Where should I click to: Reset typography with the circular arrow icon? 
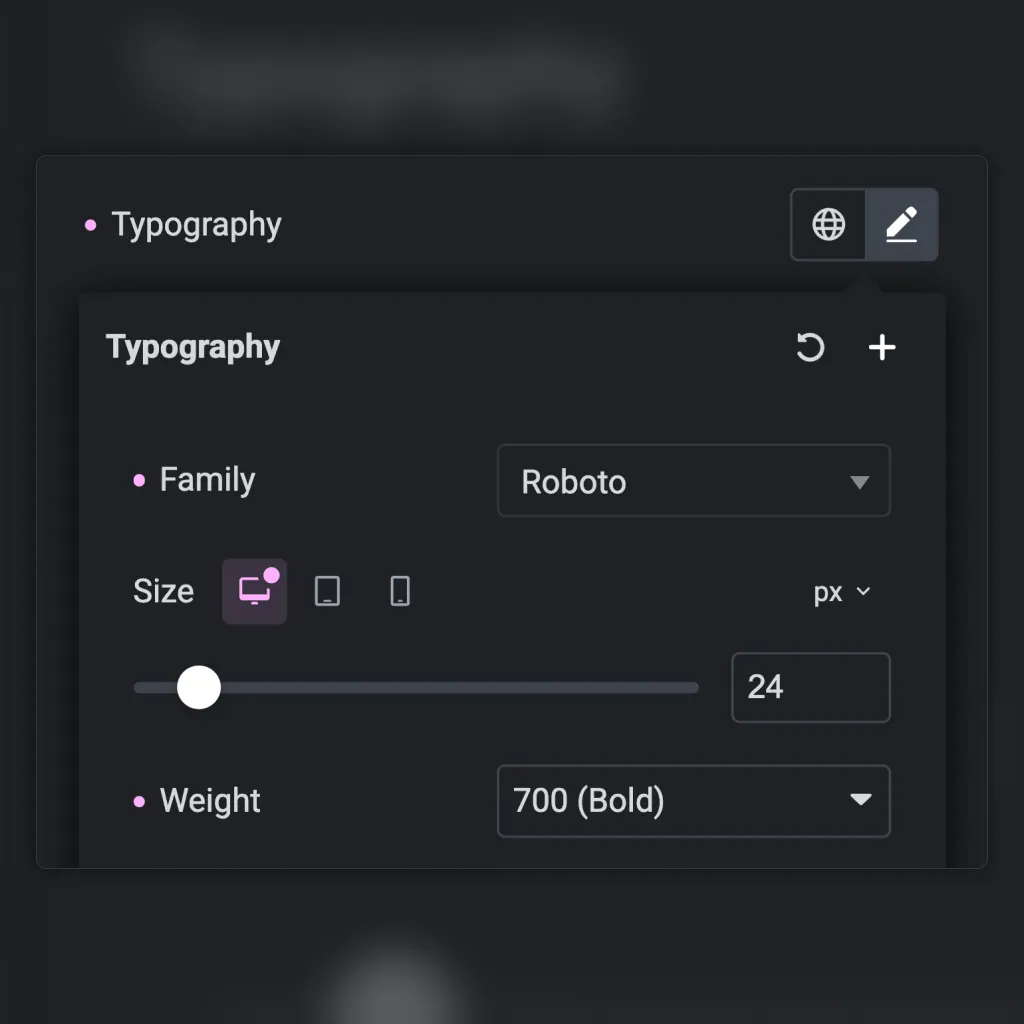810,347
